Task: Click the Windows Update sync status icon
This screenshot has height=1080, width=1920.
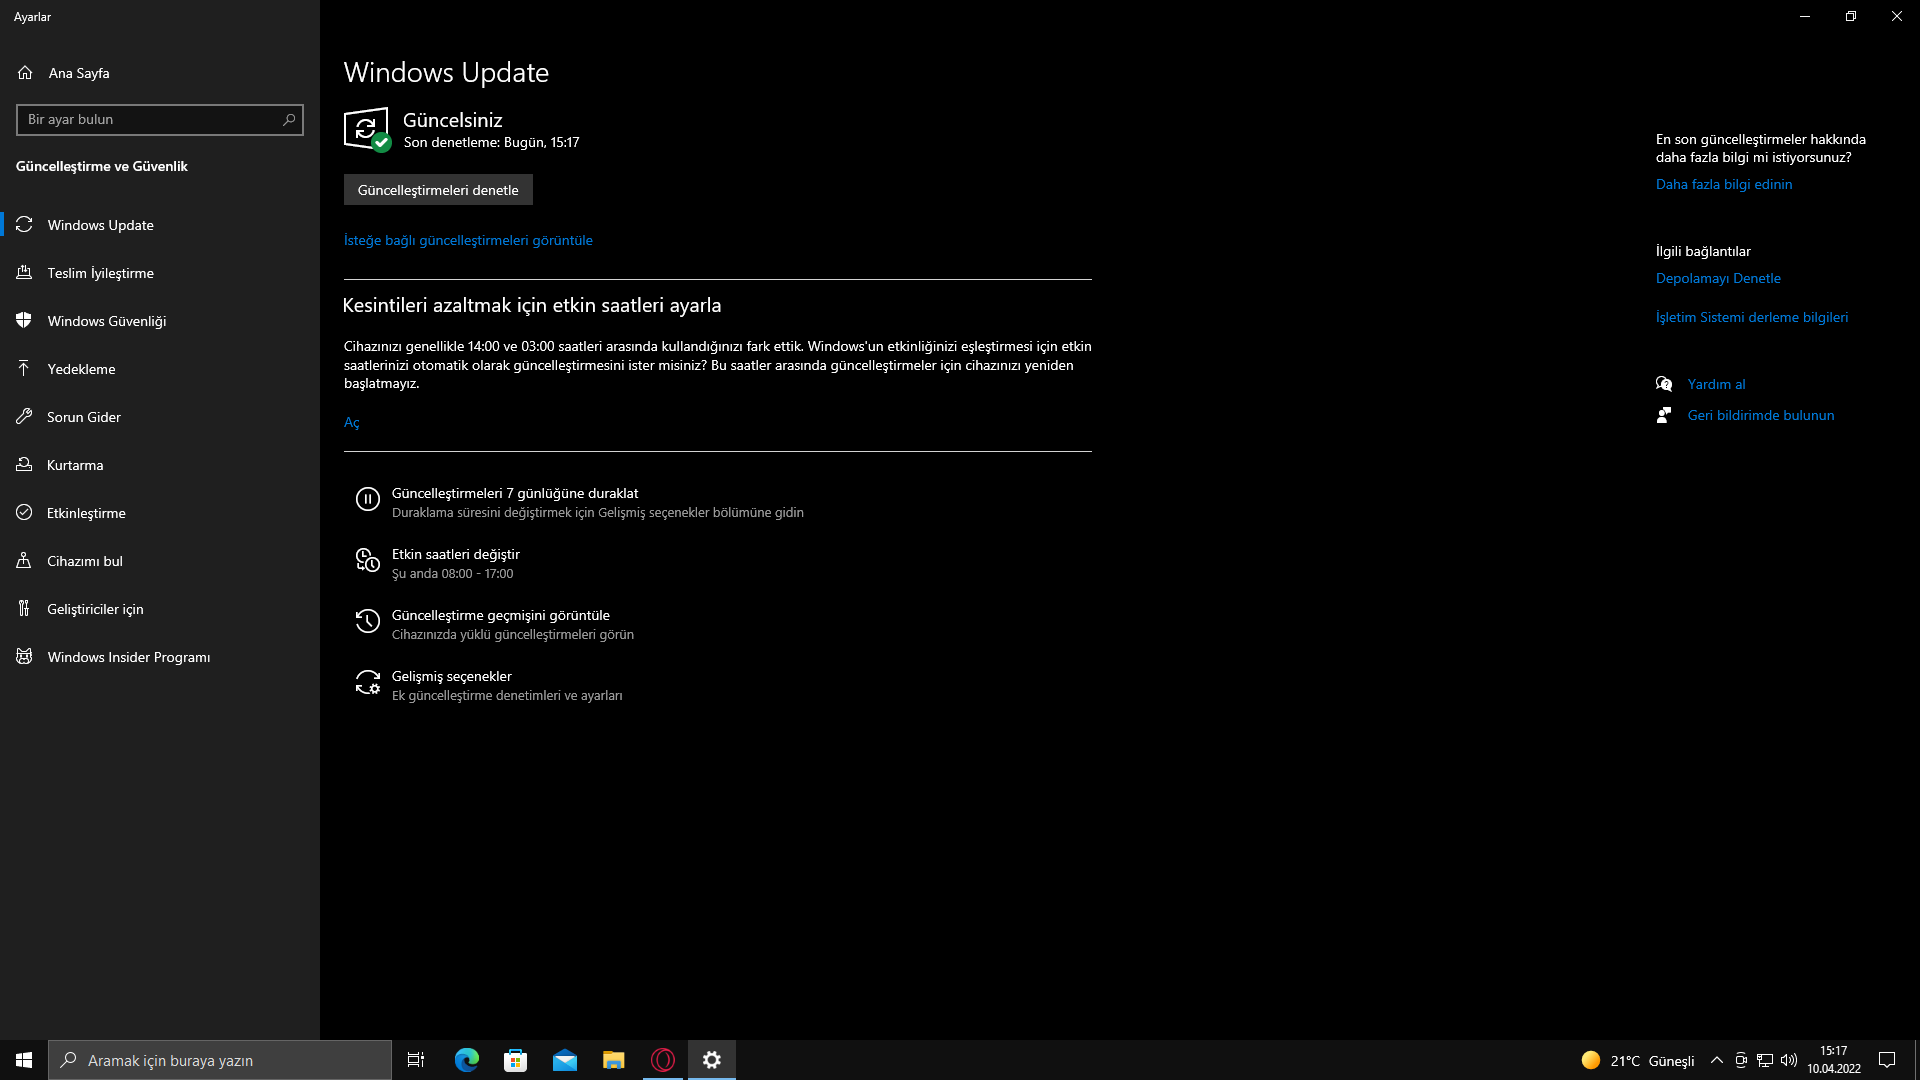Action: point(366,129)
